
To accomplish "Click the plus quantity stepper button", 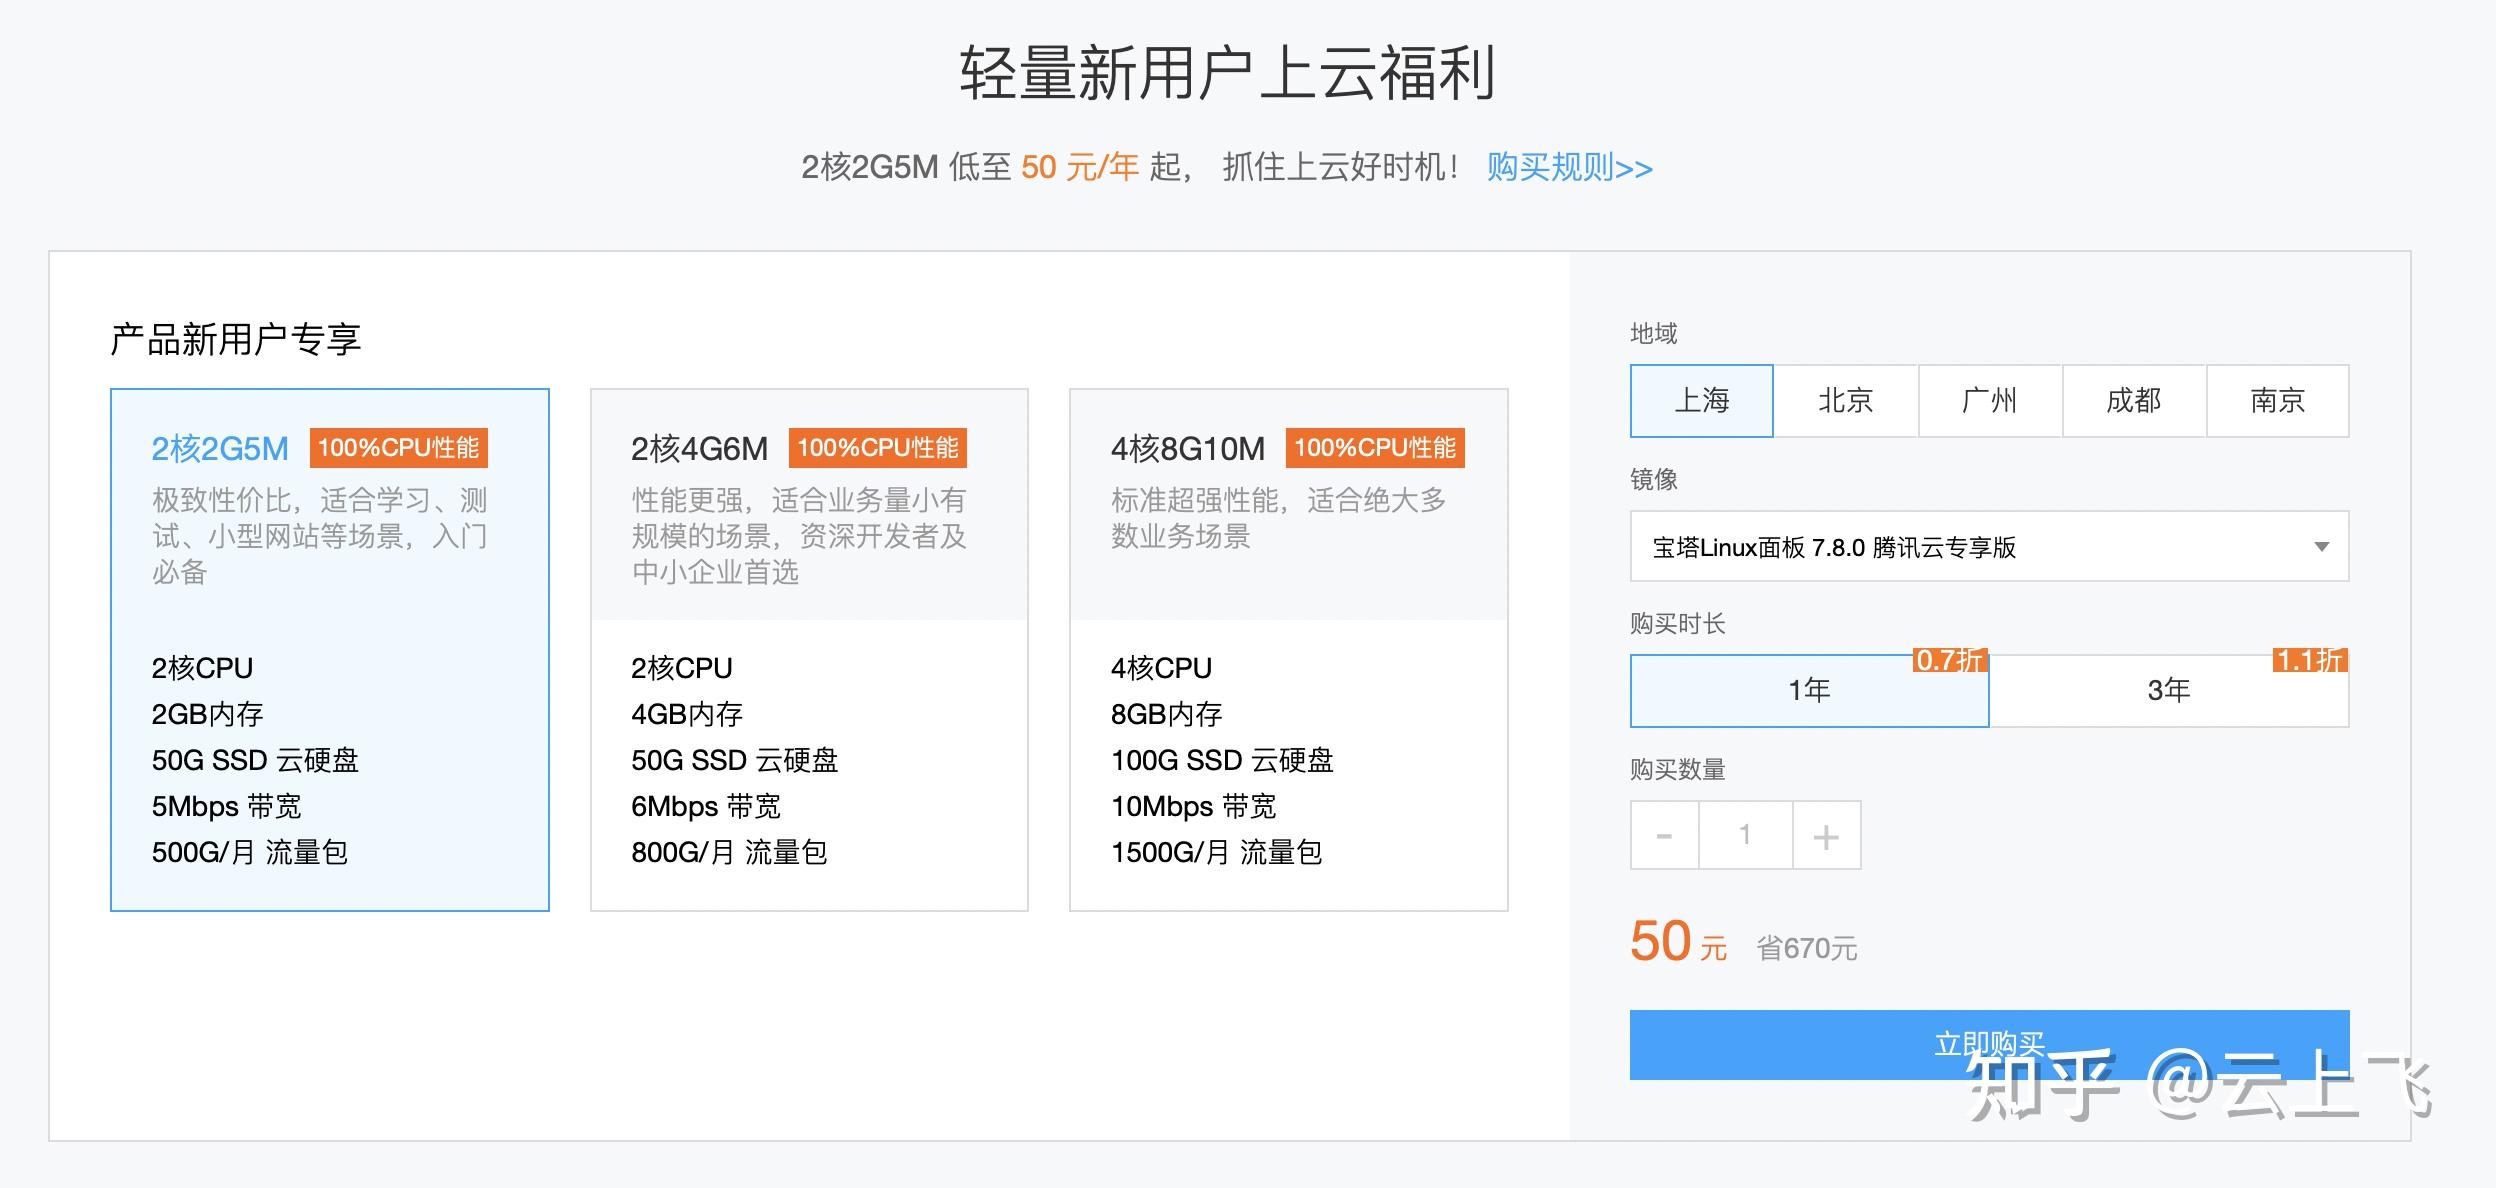I will click(x=1826, y=835).
